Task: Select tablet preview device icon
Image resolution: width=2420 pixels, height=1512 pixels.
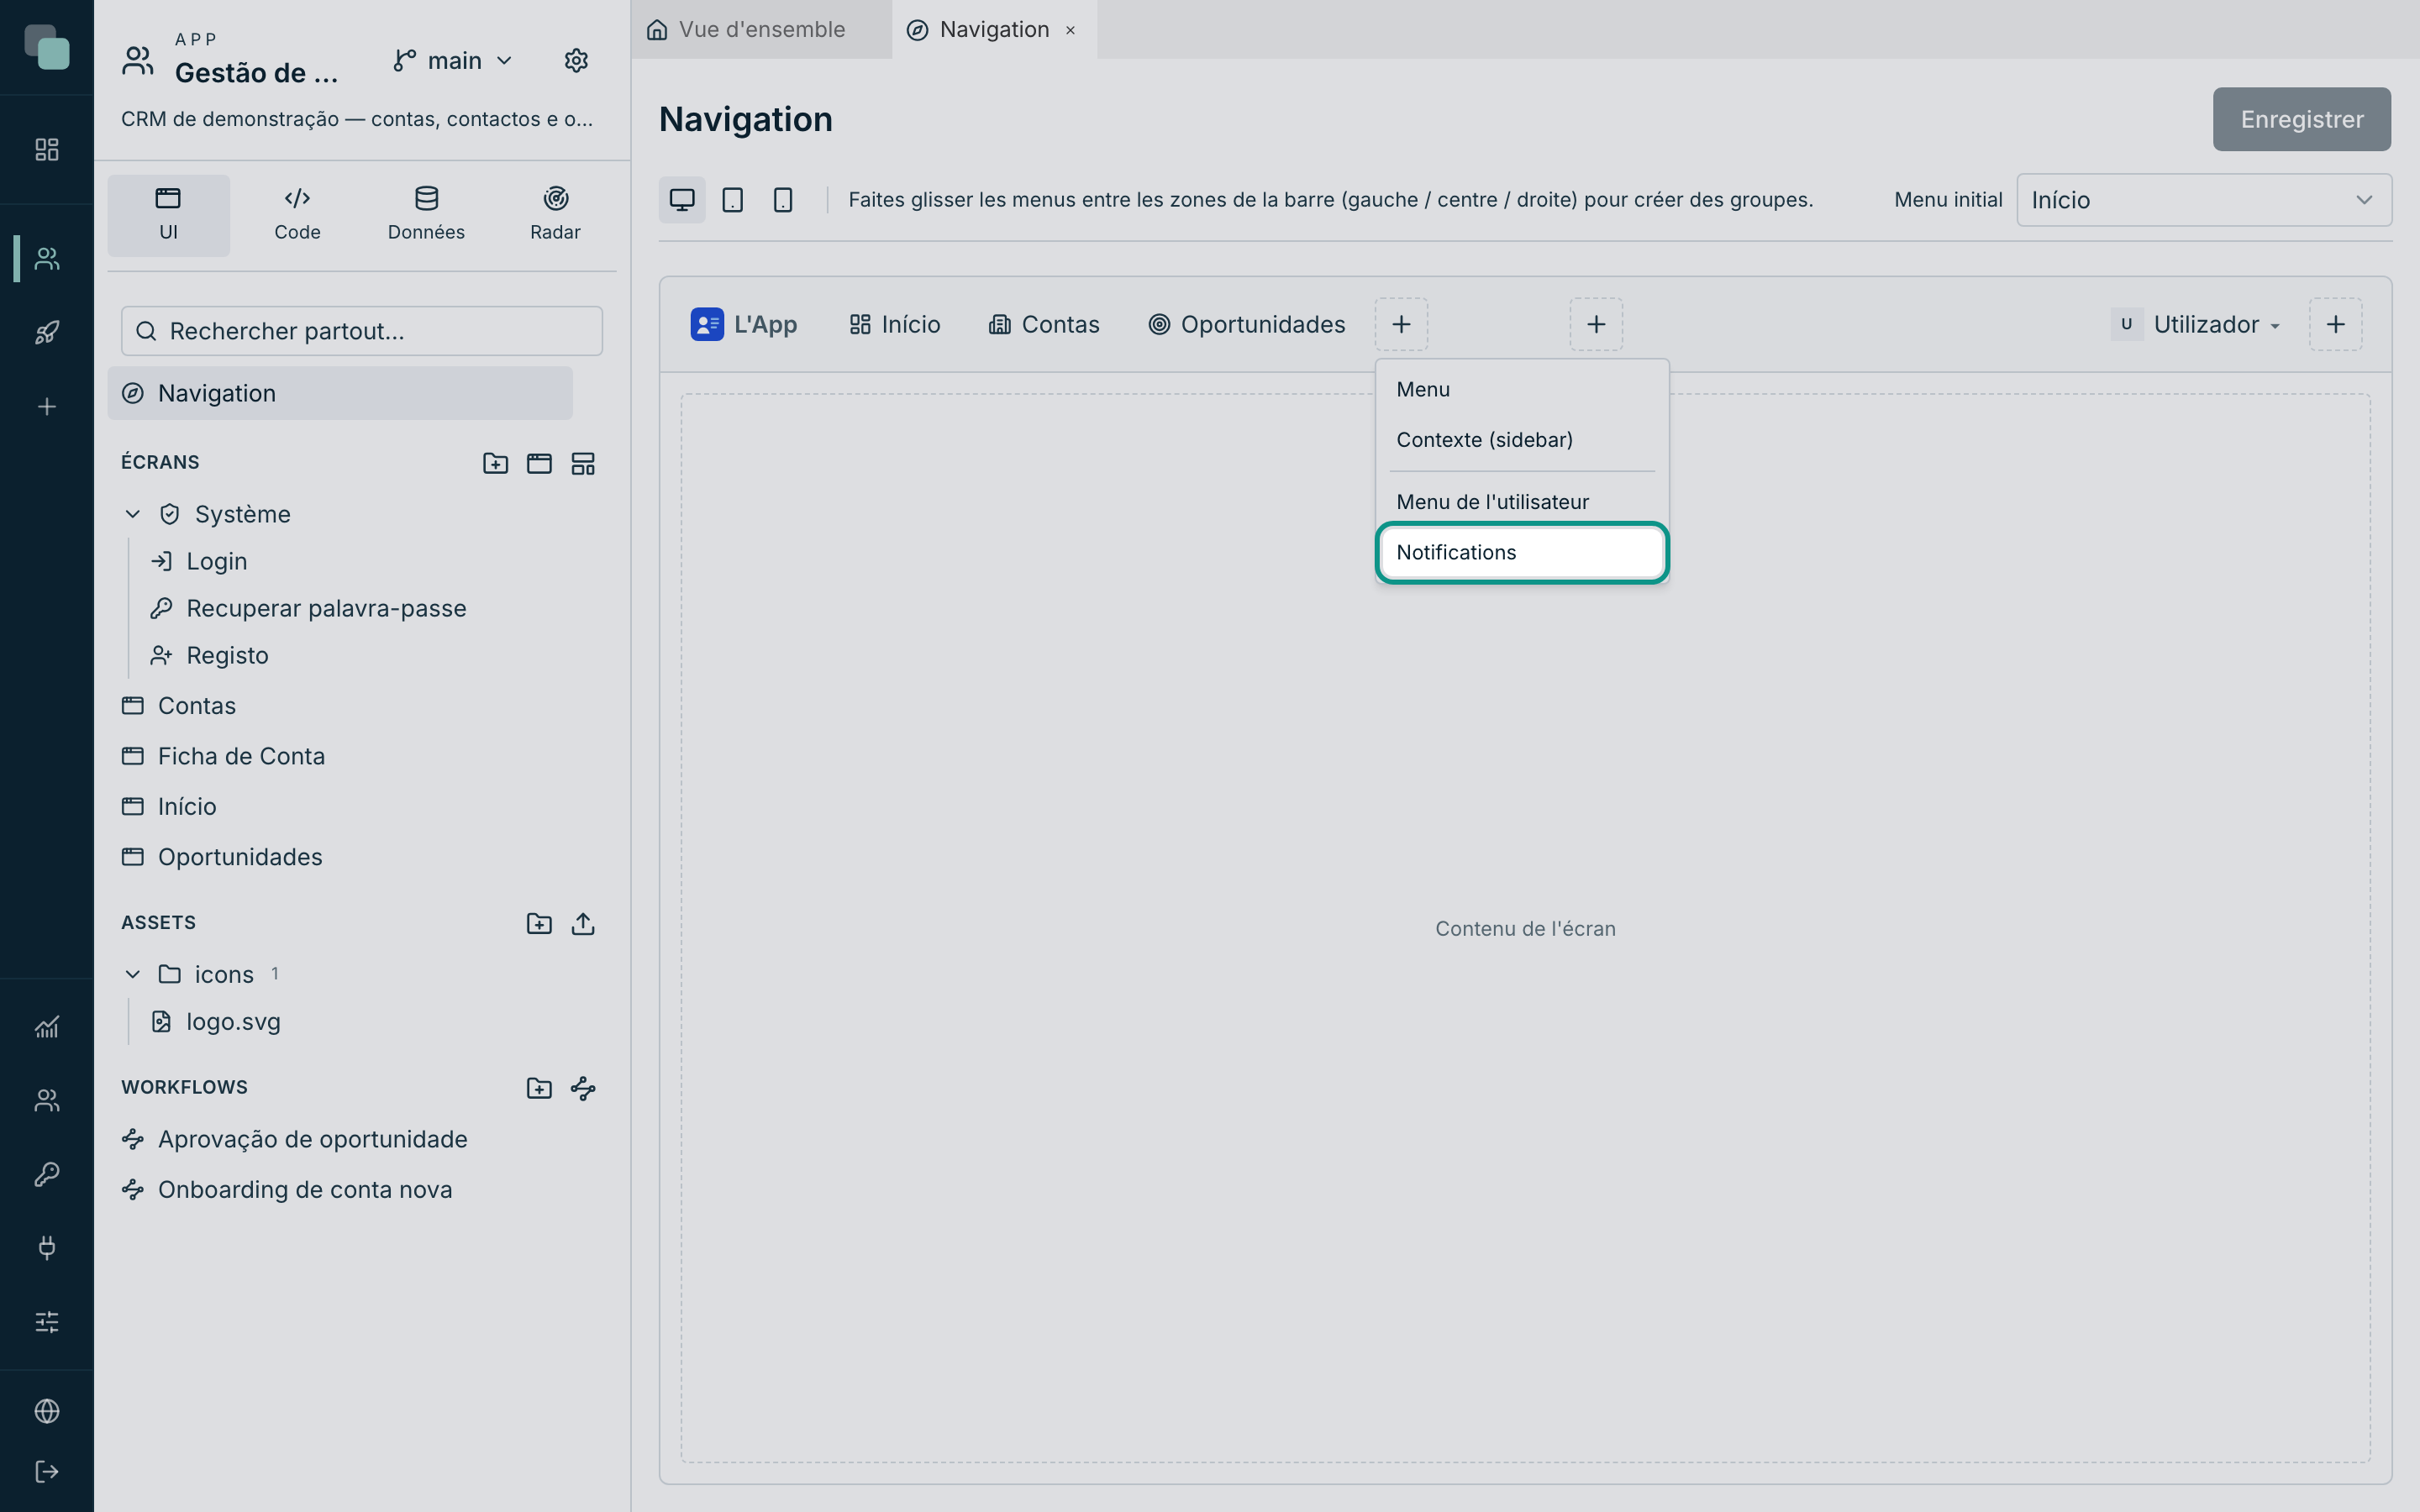Action: click(x=733, y=200)
